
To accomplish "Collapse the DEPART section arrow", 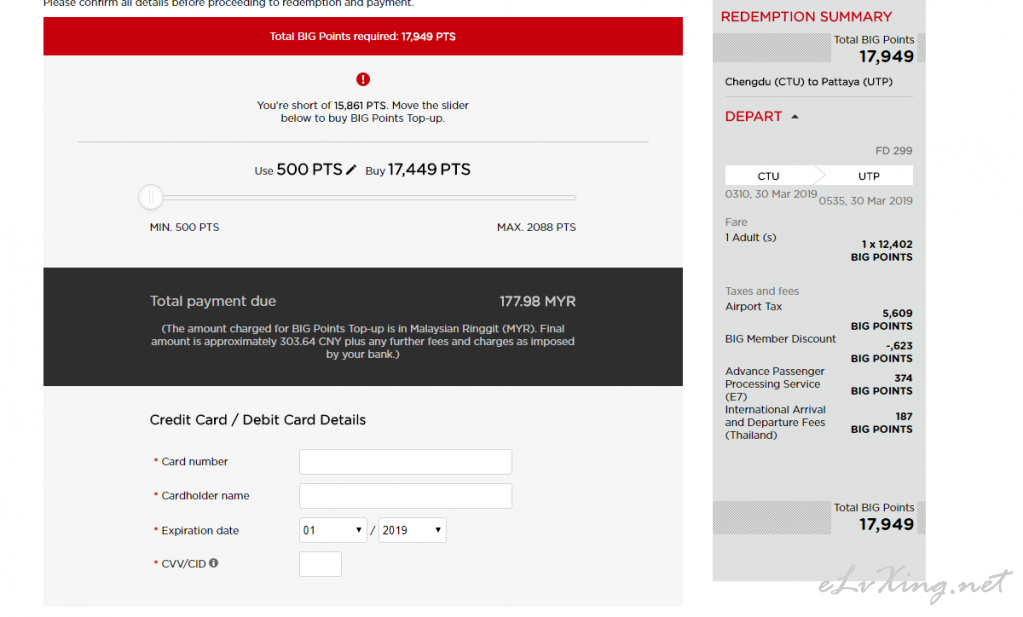I will coord(795,117).
